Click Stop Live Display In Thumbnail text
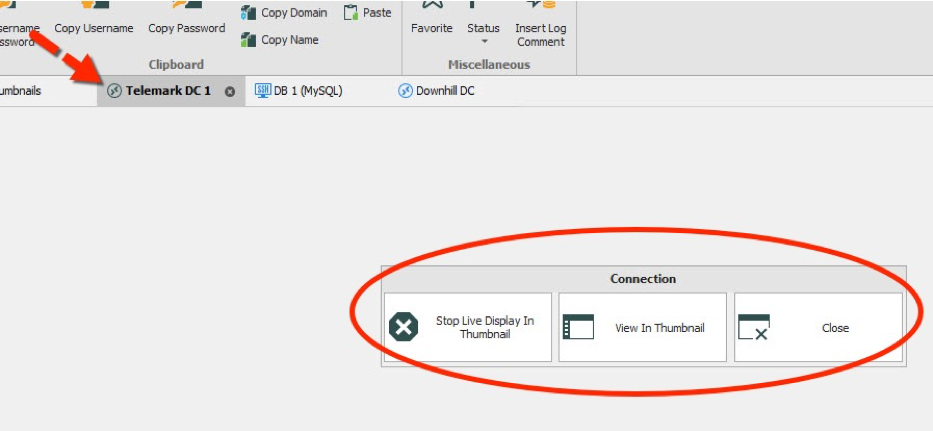The width and height of the screenshot is (933, 431). point(484,327)
